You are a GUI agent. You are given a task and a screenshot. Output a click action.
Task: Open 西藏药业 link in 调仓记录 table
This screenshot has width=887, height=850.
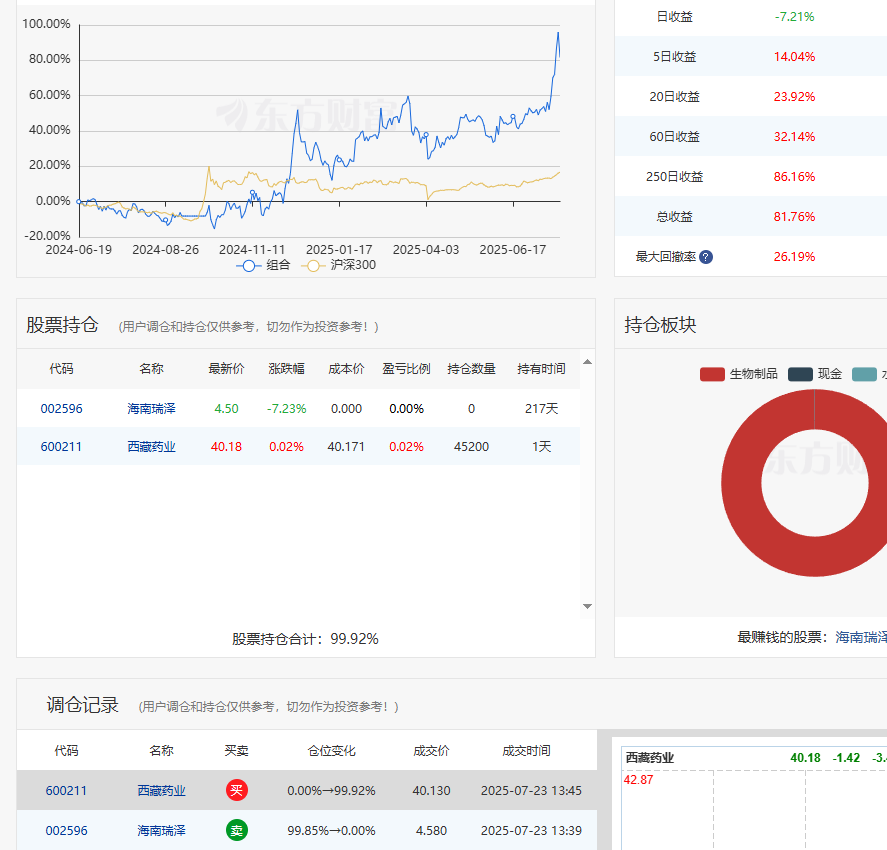(x=161, y=791)
